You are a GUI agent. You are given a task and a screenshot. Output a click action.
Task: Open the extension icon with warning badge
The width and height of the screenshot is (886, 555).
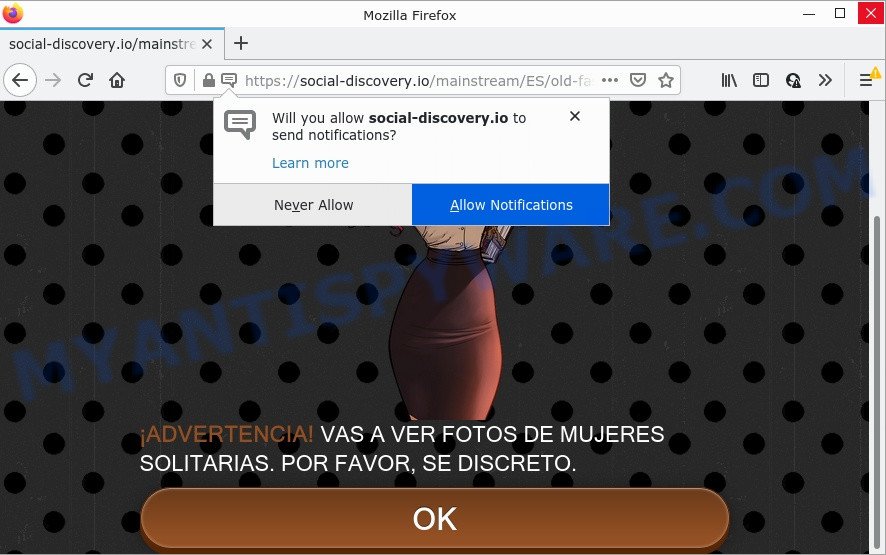click(x=793, y=81)
